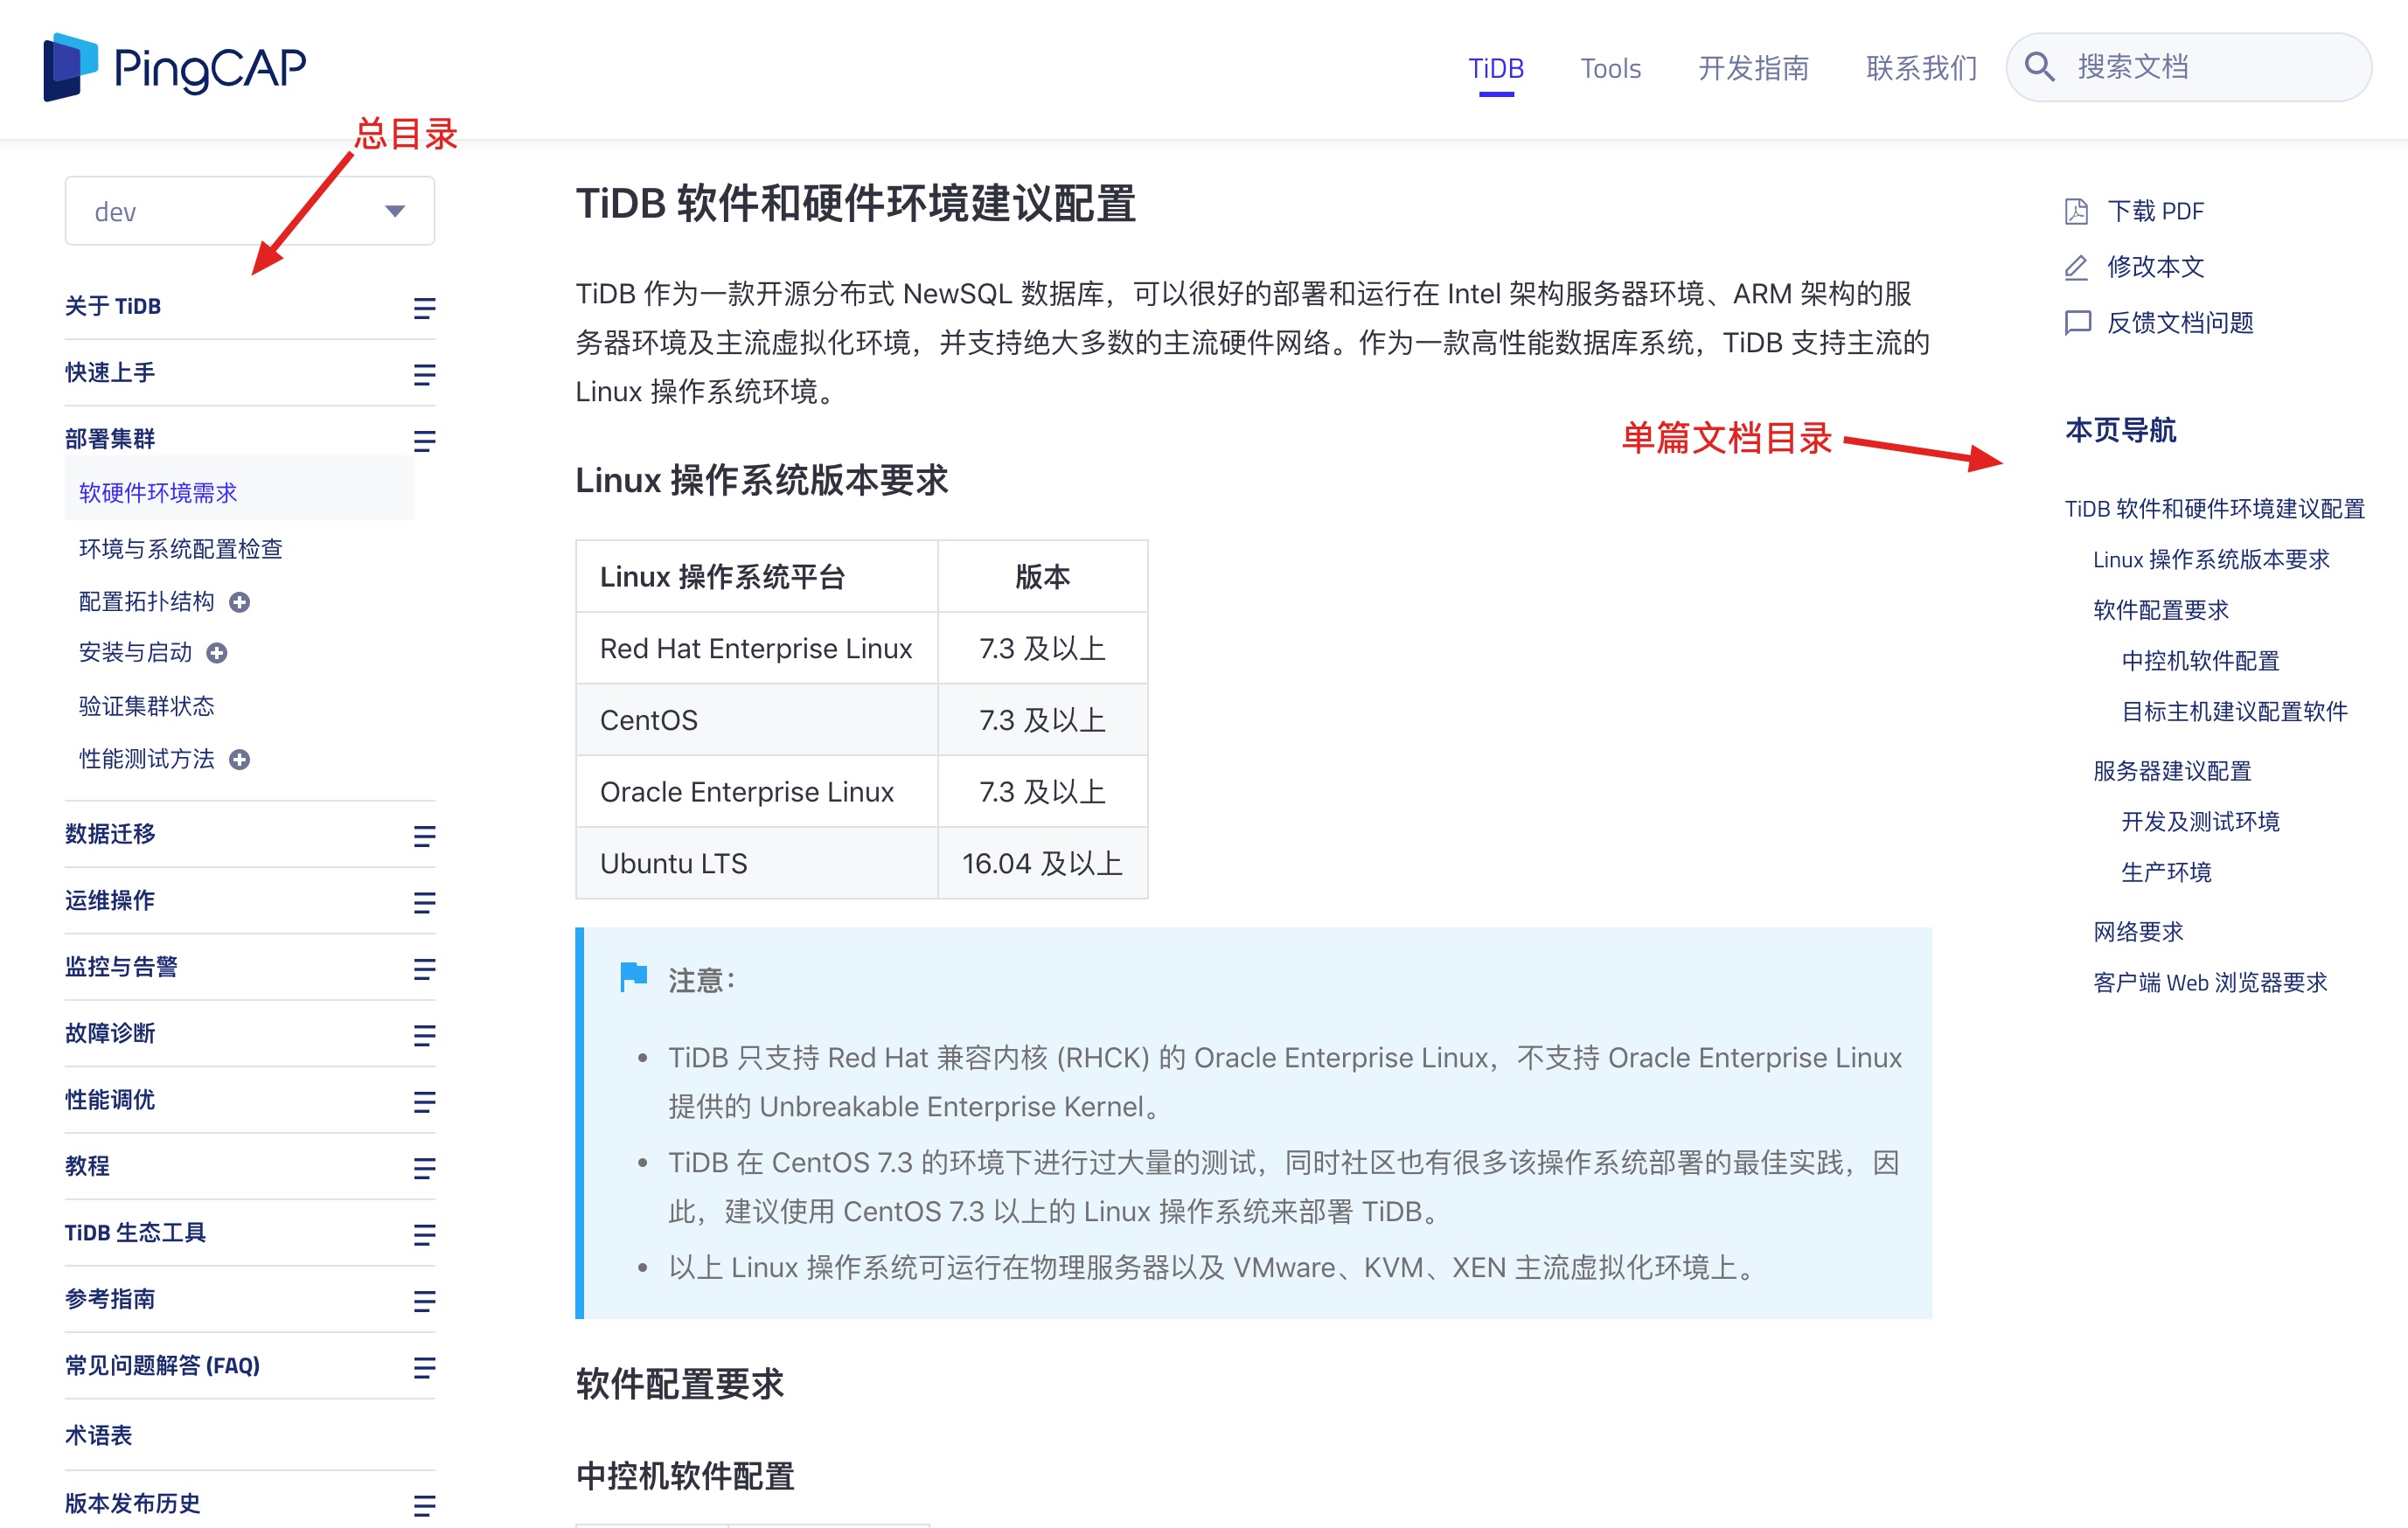Click the Oracle Enterprise Linux table cell
Image resolution: width=2408 pixels, height=1528 pixels.
(756, 792)
